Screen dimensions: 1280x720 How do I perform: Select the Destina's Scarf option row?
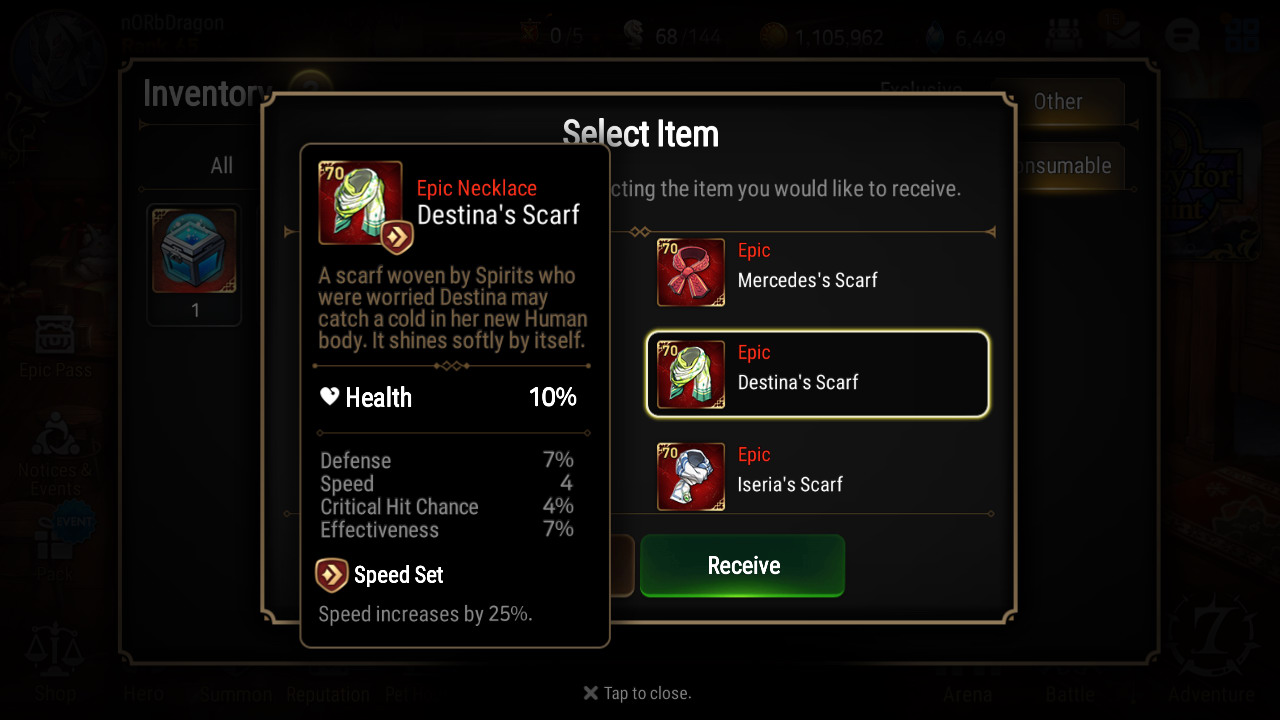click(x=818, y=374)
